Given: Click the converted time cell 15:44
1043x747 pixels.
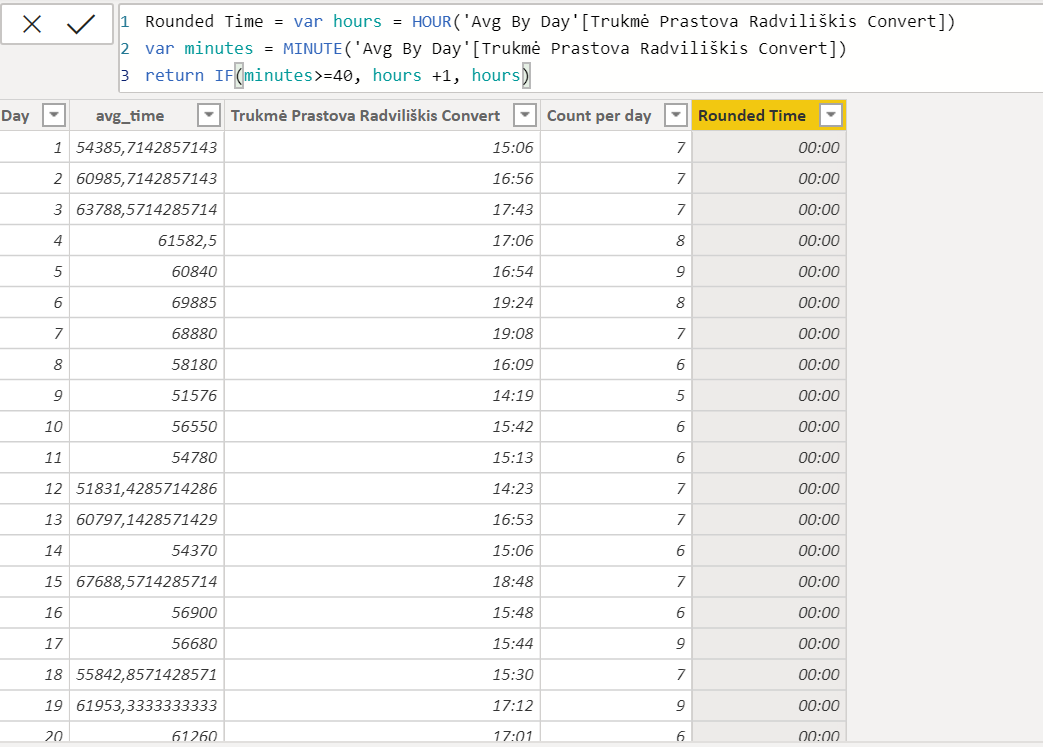Looking at the screenshot, I should pyautogui.click(x=382, y=643).
